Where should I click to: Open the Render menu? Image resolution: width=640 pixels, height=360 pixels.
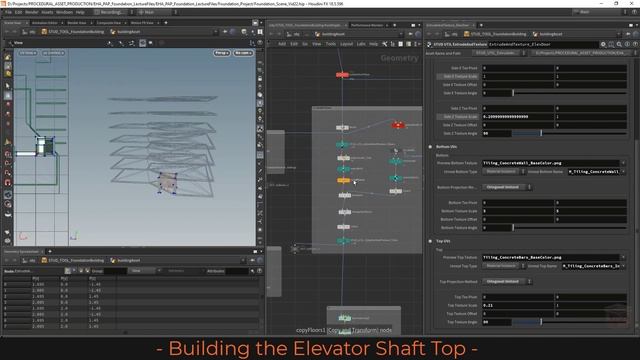[x=32, y=12]
